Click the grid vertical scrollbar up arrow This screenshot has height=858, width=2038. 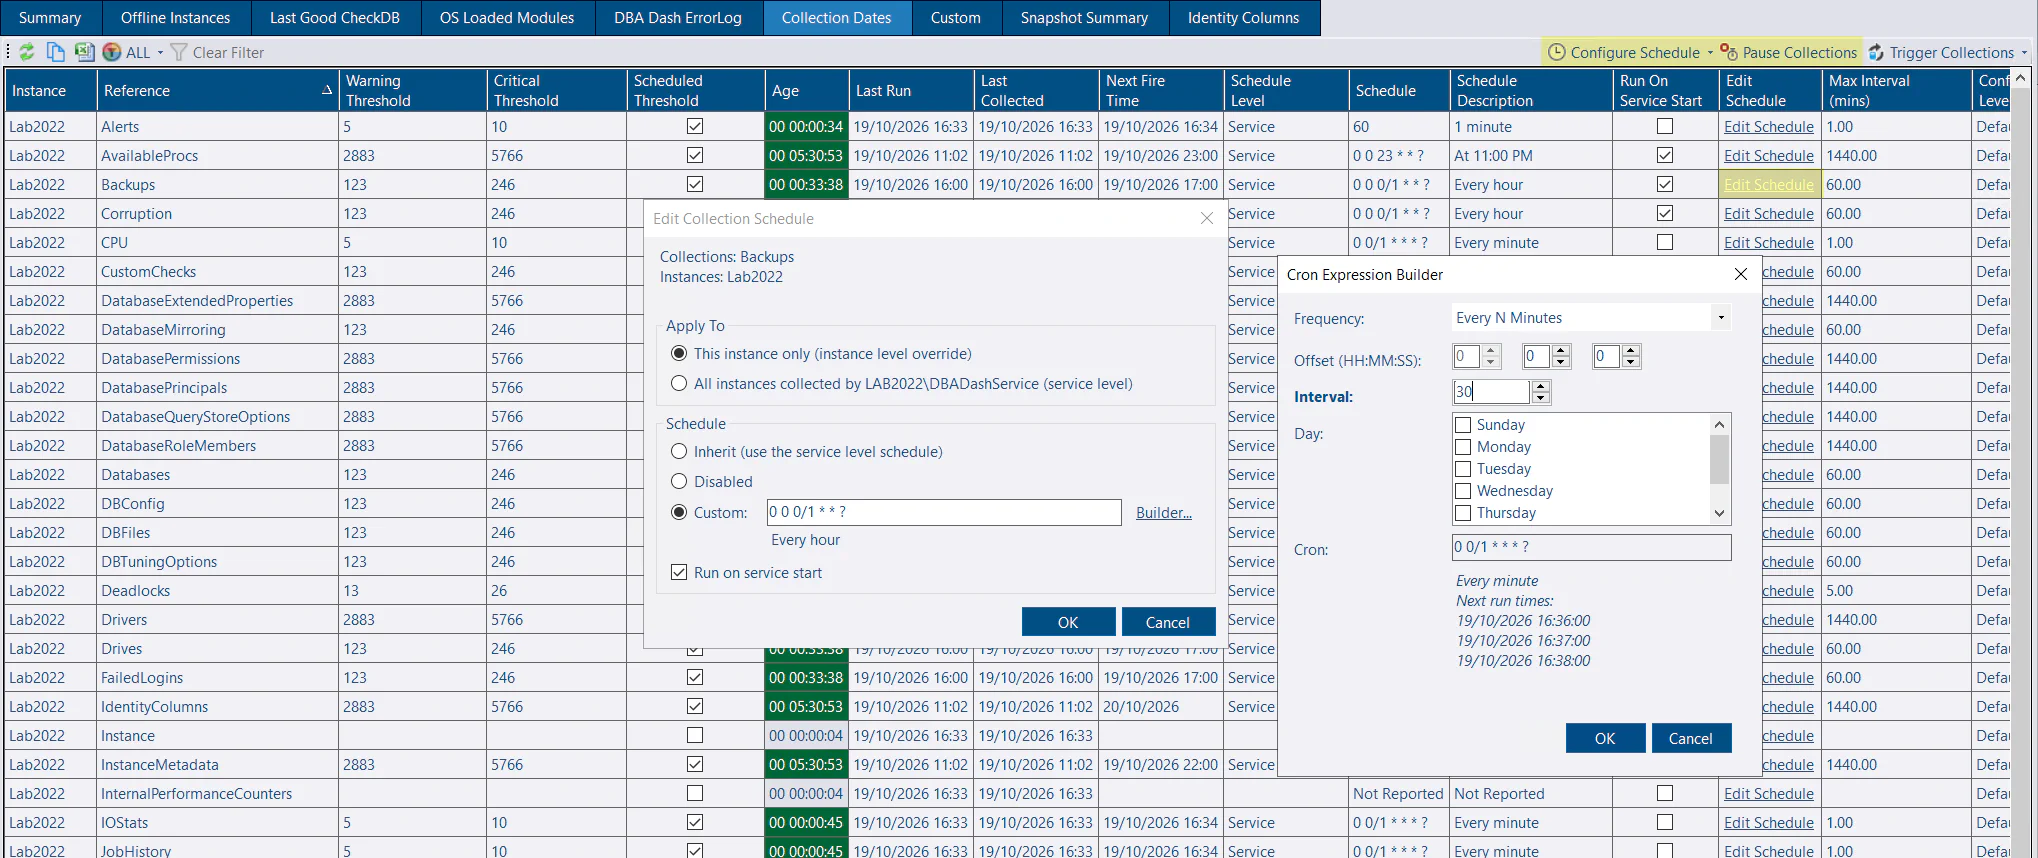coord(2020,78)
